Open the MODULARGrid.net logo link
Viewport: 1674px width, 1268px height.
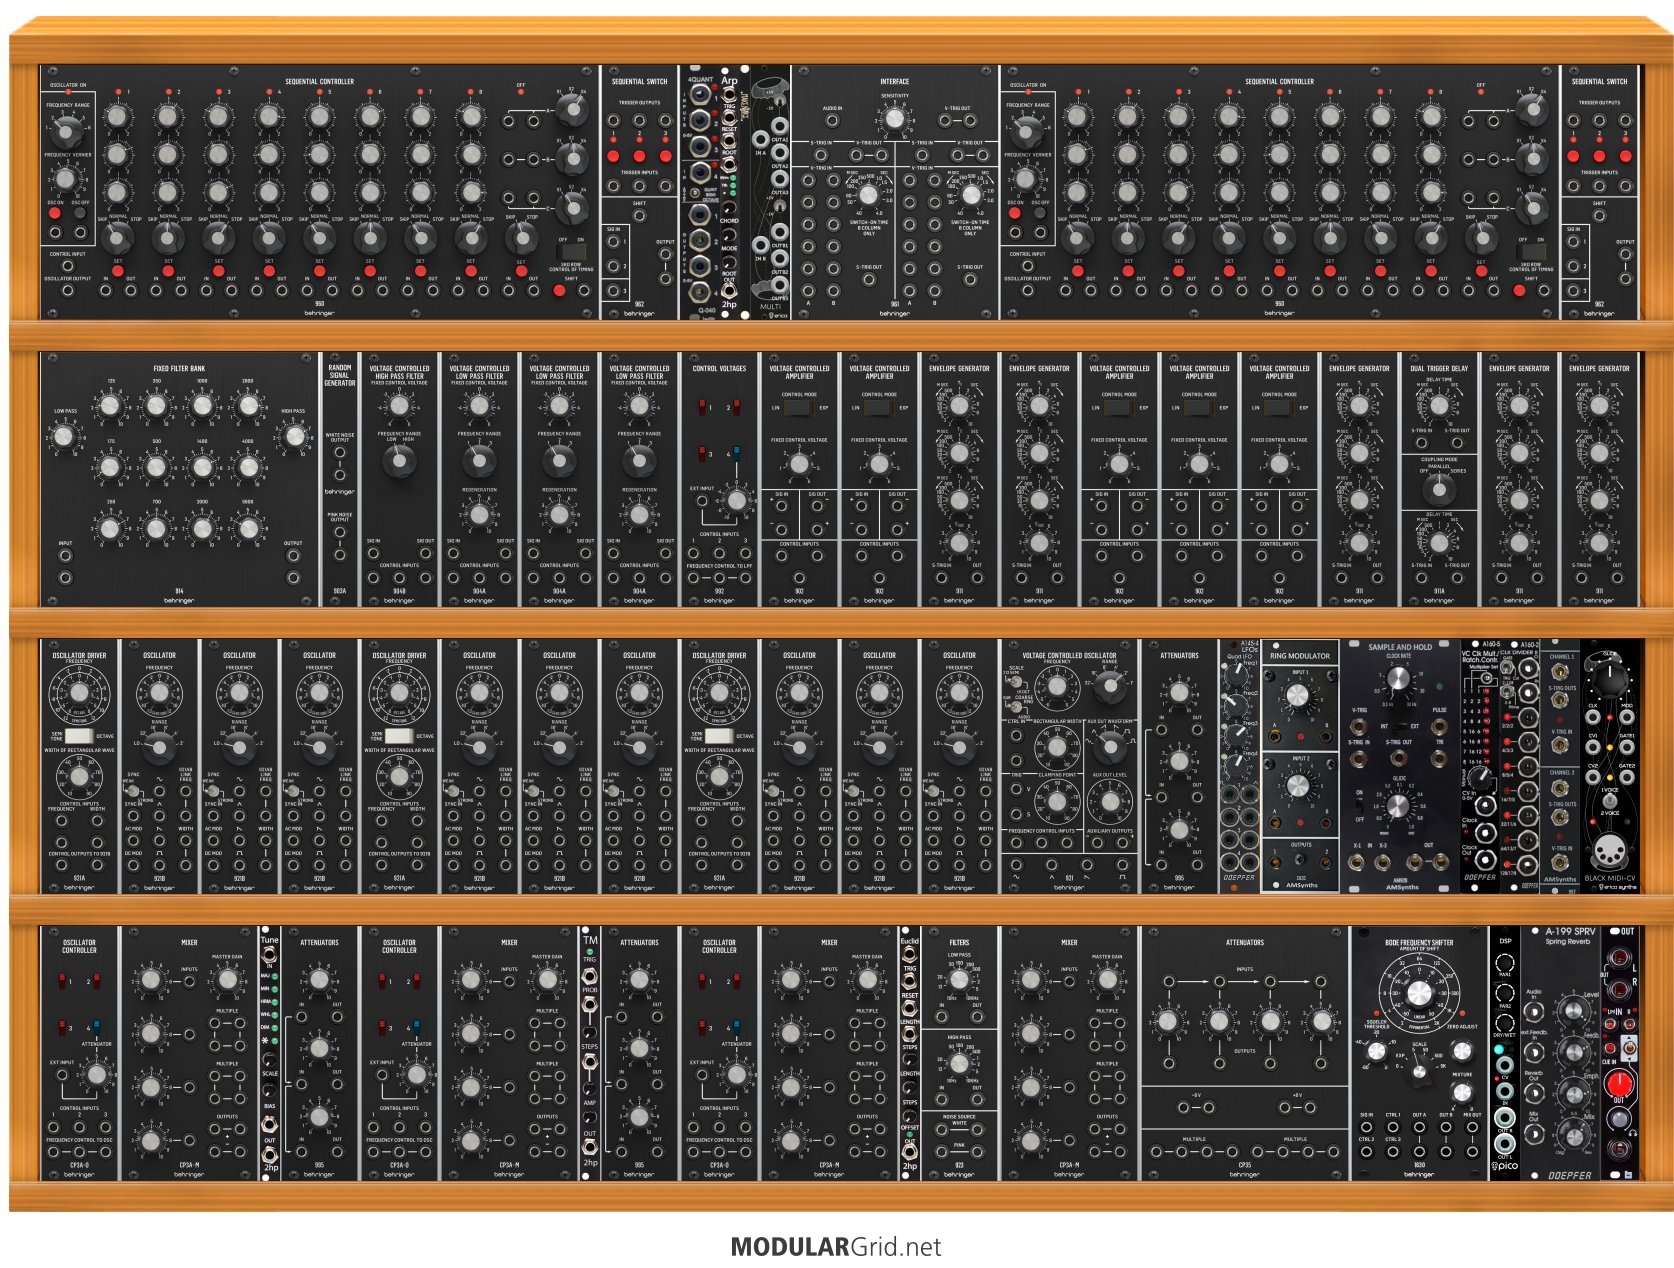click(x=836, y=1247)
